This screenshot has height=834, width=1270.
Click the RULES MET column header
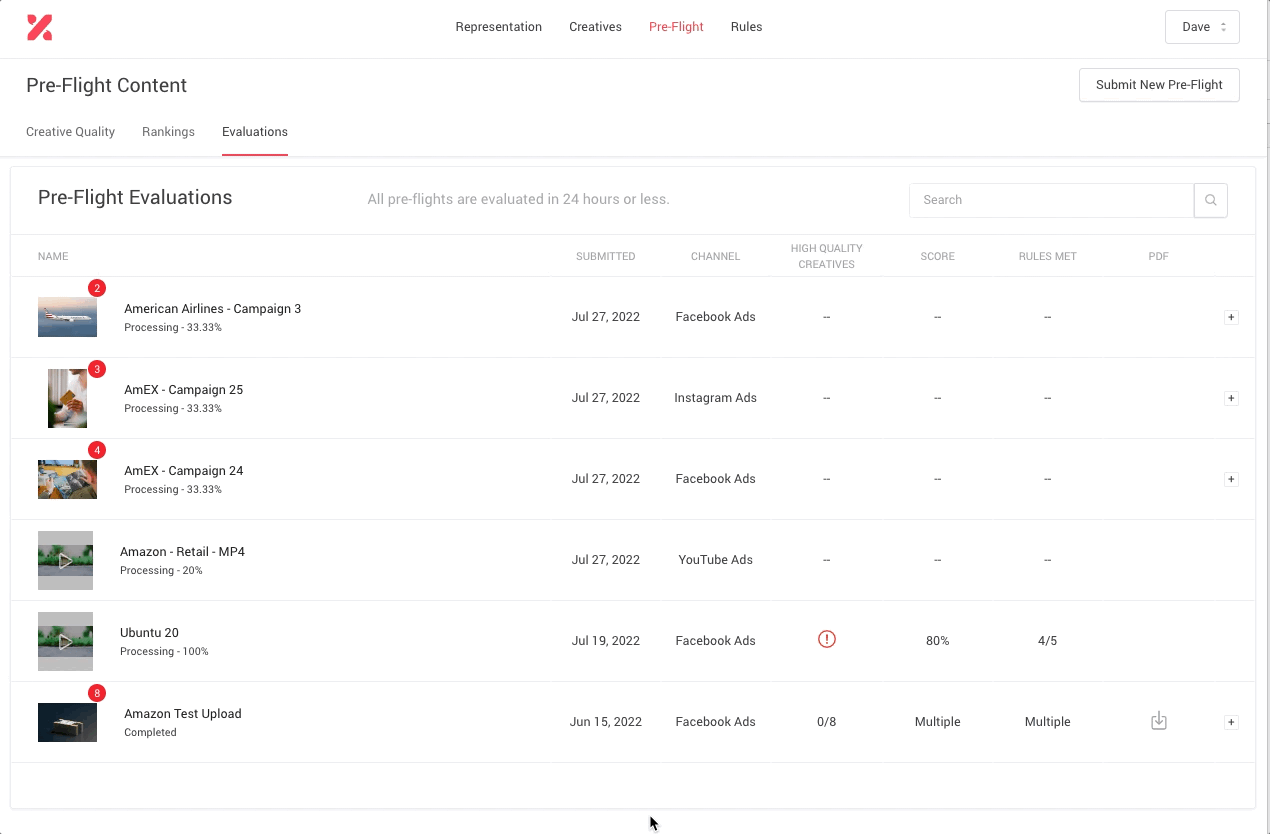tap(1047, 256)
